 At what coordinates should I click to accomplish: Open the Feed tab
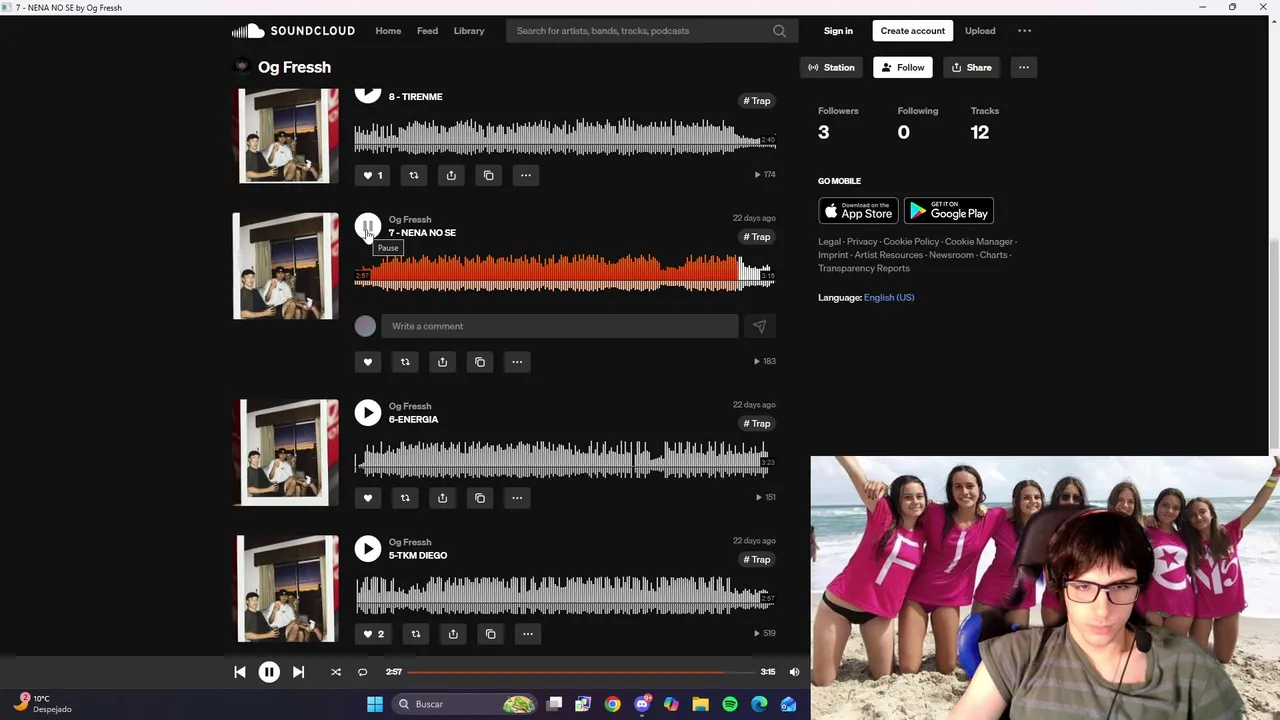click(x=427, y=31)
